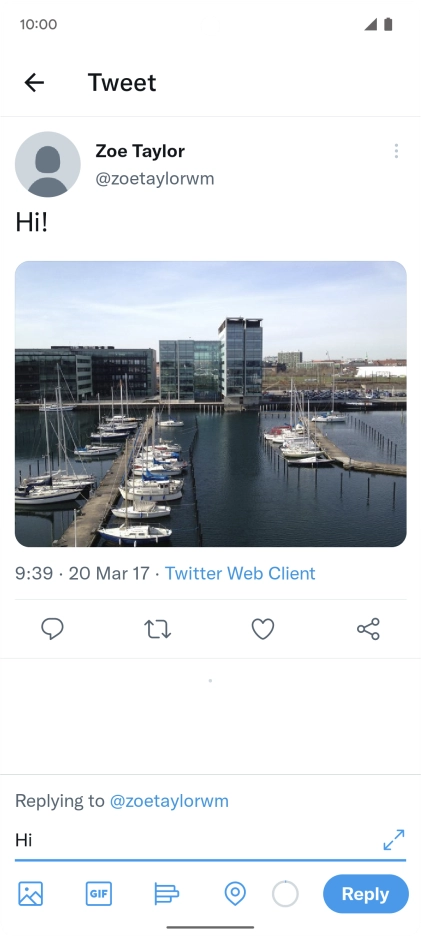Open the three-dot tweet options menu
Viewport: 421px width, 936px height.
click(x=396, y=151)
